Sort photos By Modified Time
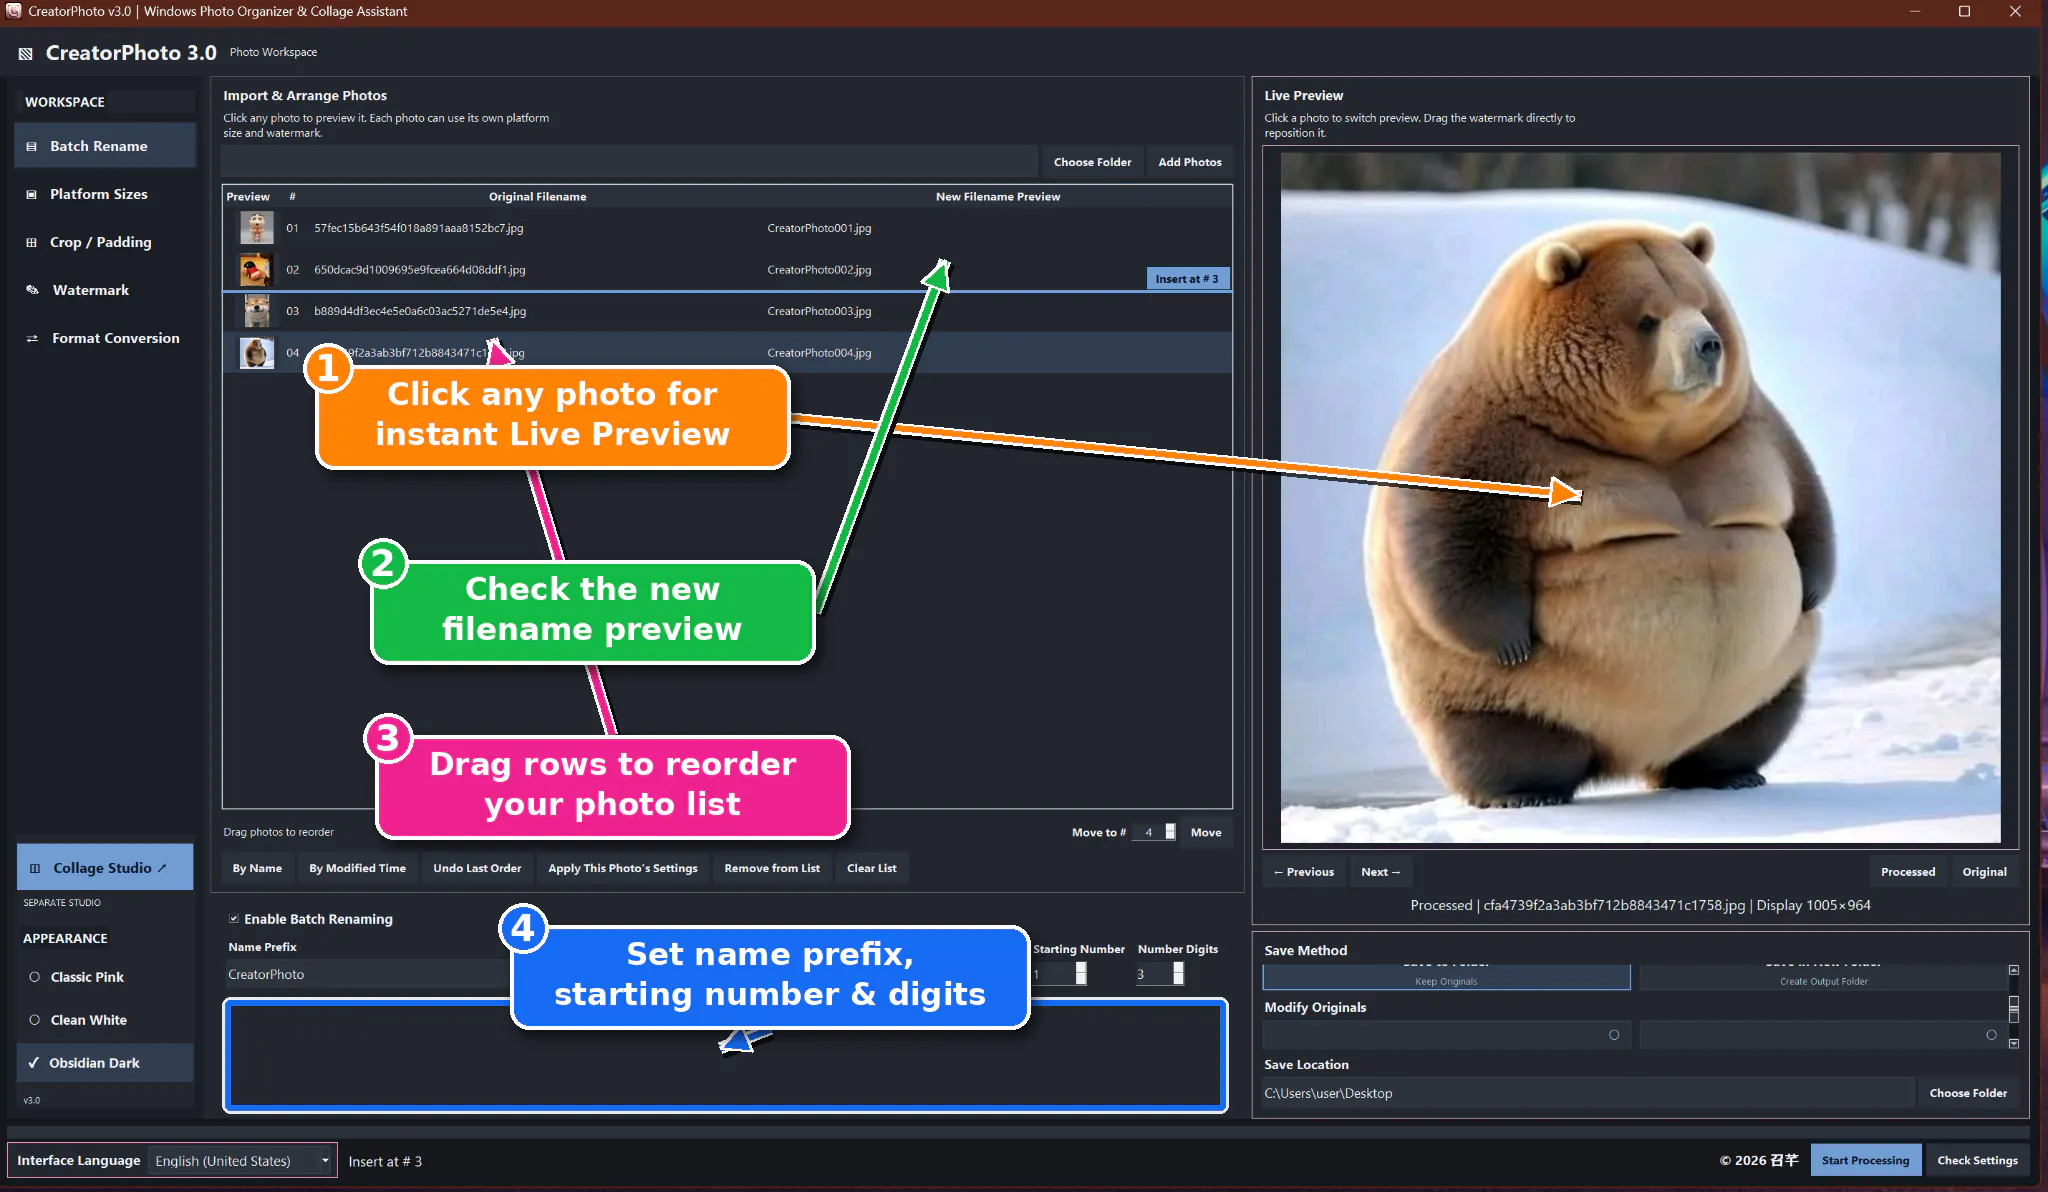The width and height of the screenshot is (2048, 1192). tap(357, 868)
